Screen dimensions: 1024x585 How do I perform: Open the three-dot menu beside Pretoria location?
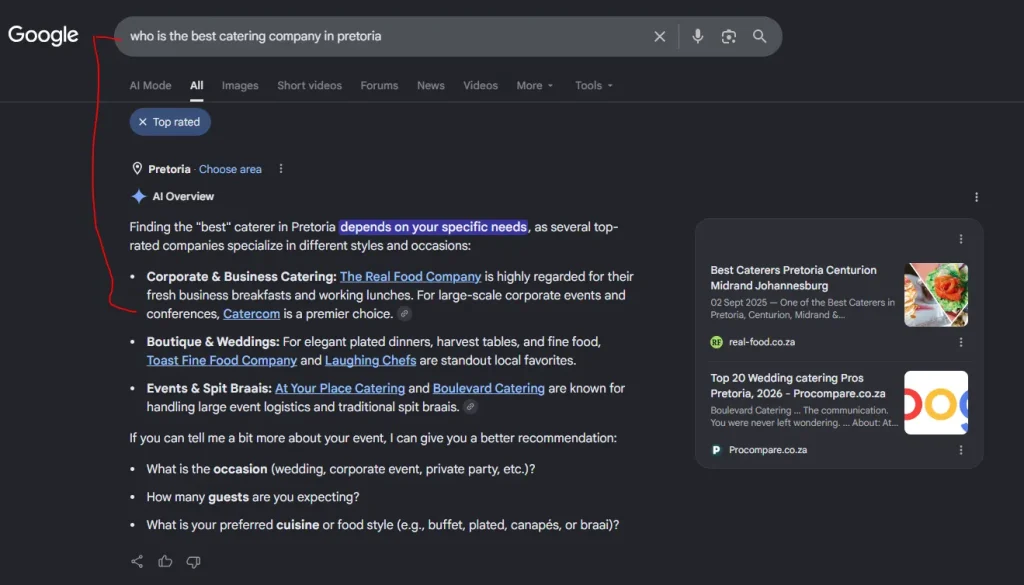click(281, 169)
